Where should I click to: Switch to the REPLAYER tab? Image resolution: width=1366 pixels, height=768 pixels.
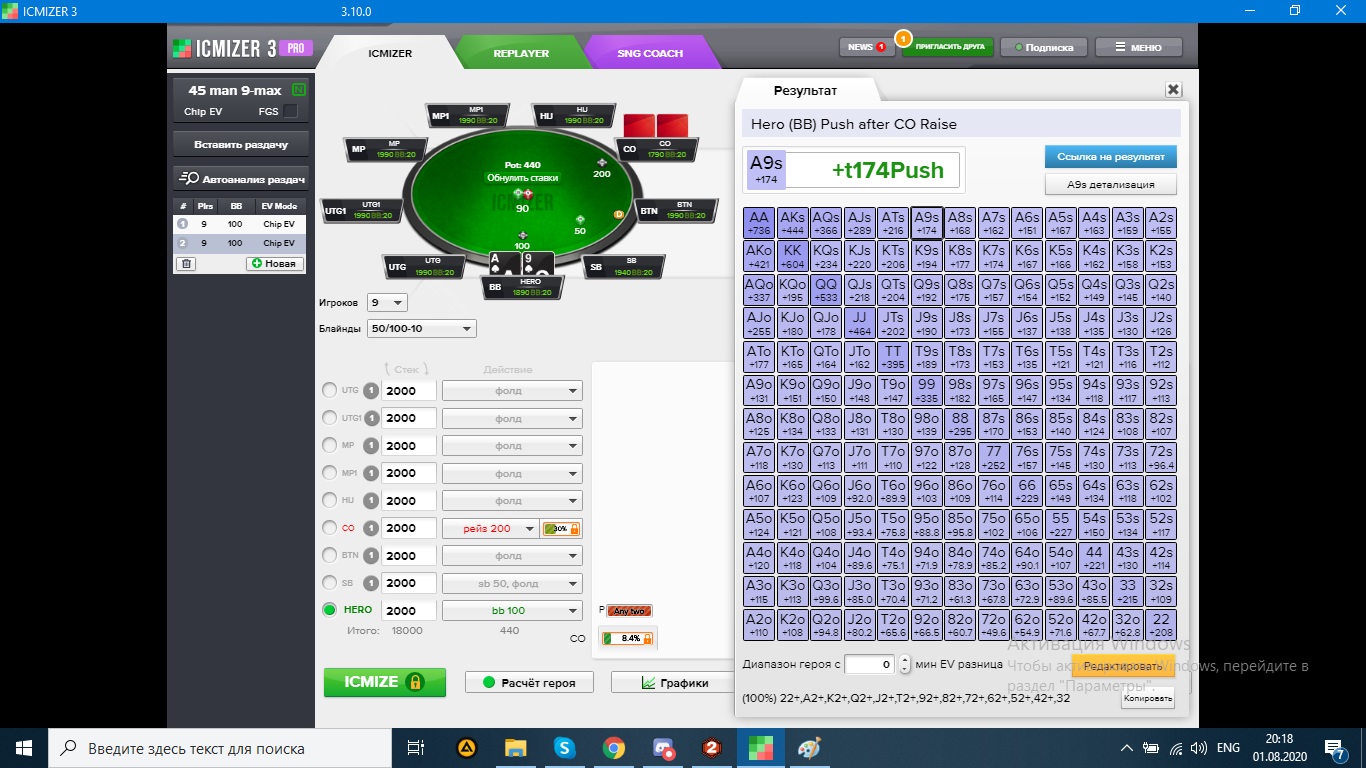pyautogui.click(x=521, y=53)
